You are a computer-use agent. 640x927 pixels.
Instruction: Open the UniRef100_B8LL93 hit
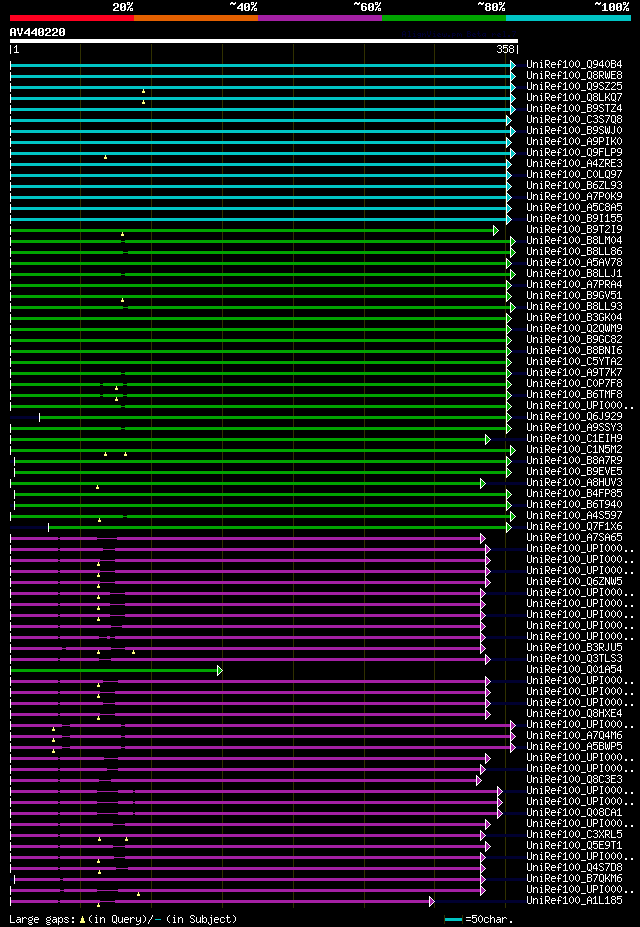pos(574,307)
